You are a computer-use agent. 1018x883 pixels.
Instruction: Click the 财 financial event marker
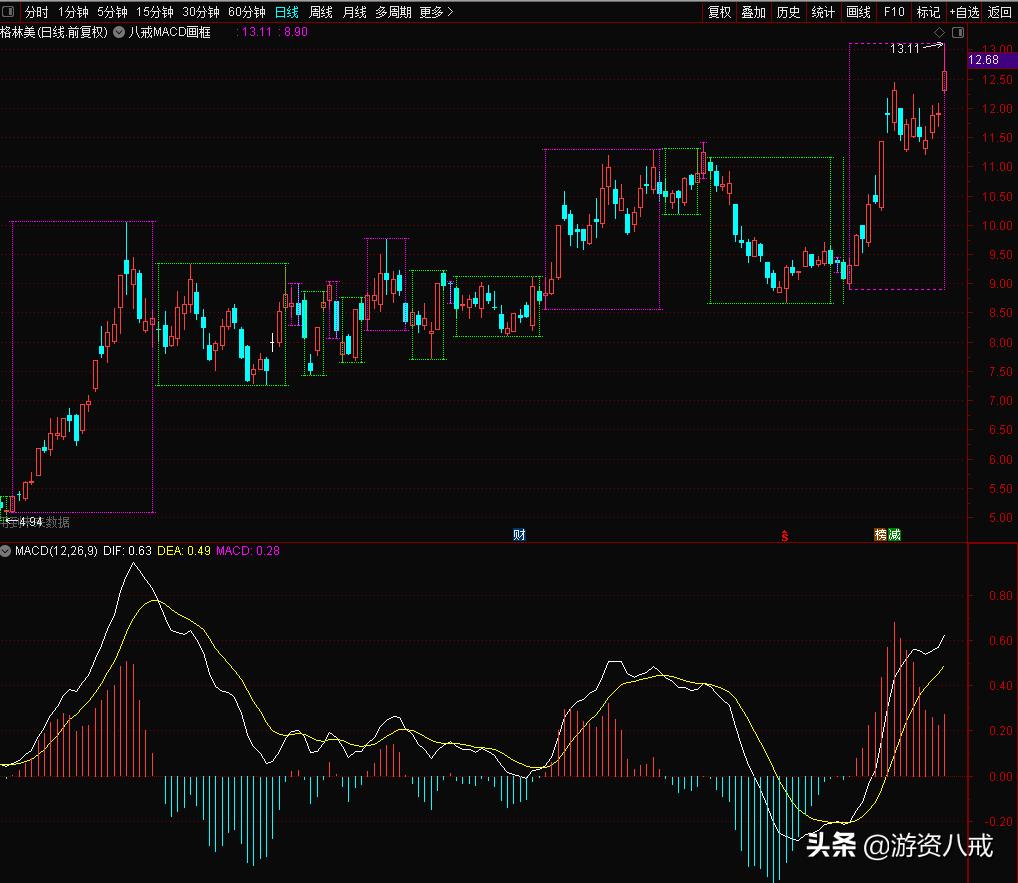coord(518,535)
